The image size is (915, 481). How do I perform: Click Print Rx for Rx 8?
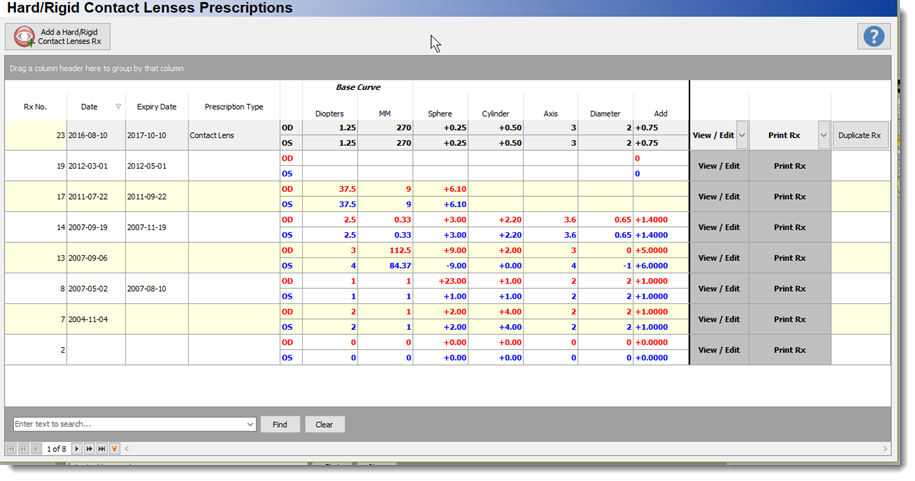pos(790,288)
